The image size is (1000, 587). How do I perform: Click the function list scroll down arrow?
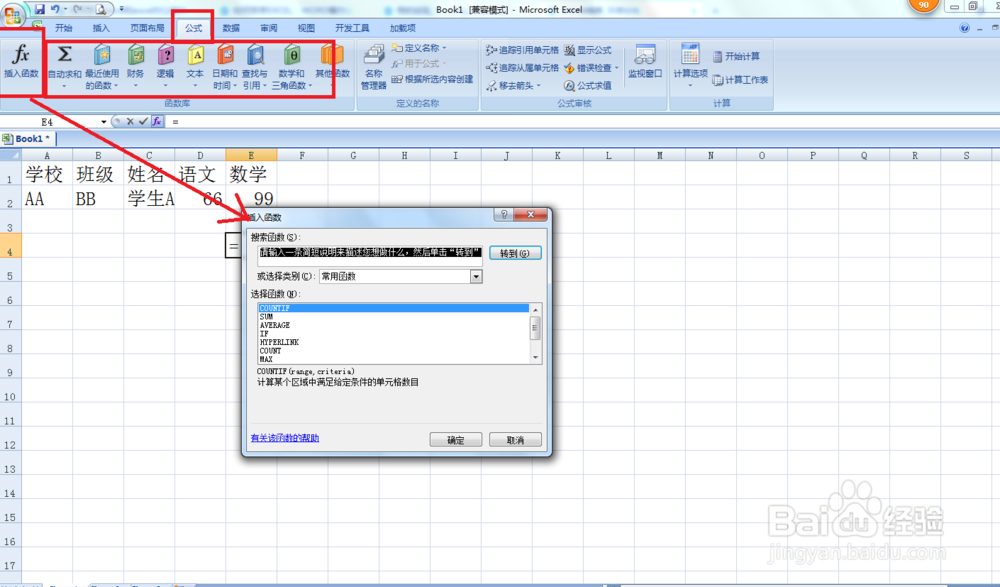coord(535,358)
